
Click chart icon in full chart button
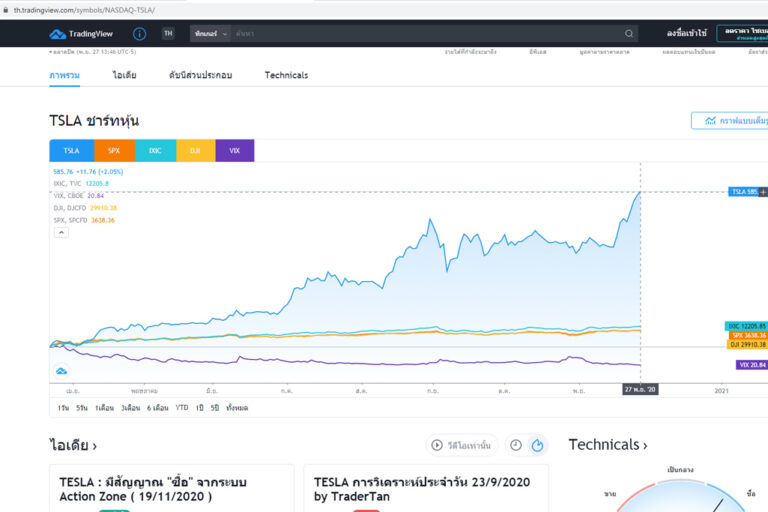(710, 120)
